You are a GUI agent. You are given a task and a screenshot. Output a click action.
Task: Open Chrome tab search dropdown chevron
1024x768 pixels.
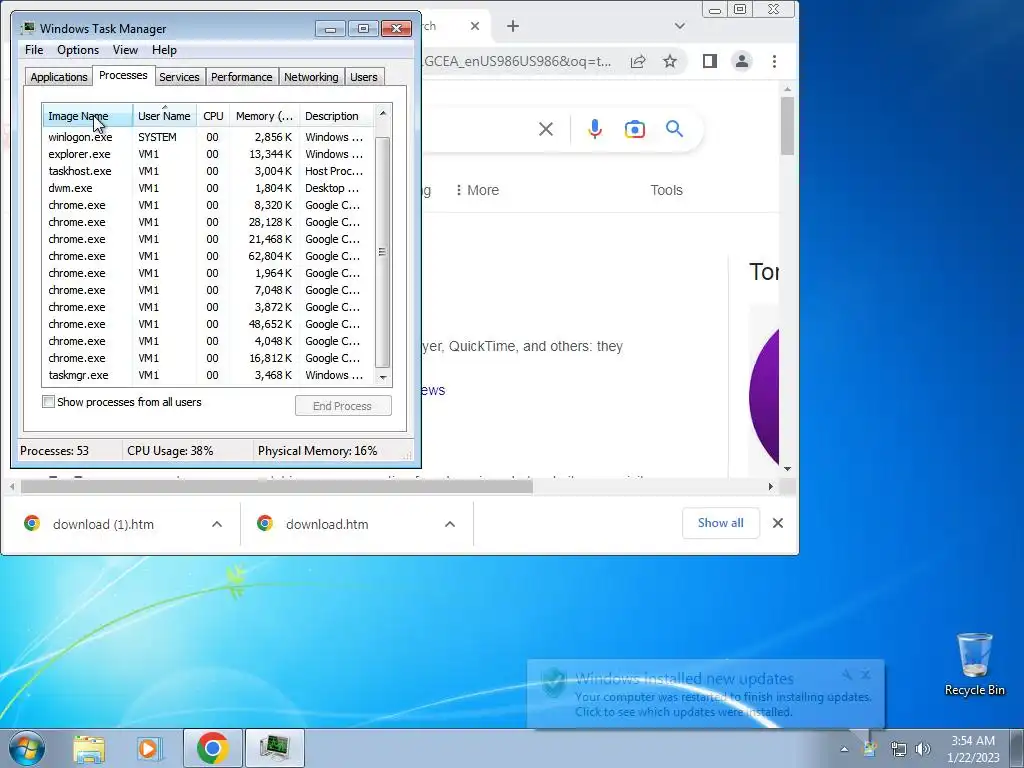coord(680,26)
